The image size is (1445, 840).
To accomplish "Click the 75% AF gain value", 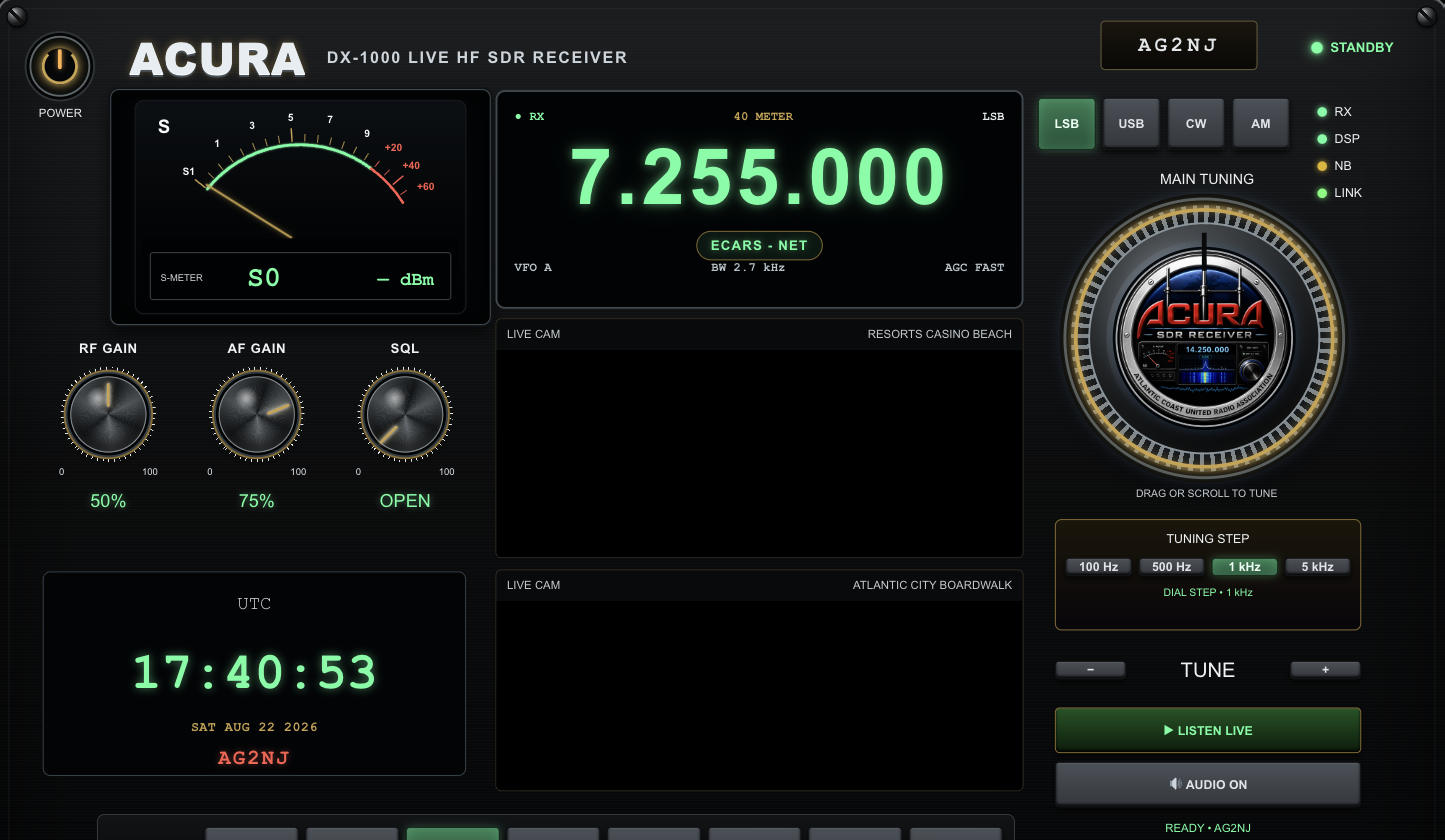I will tap(257, 501).
